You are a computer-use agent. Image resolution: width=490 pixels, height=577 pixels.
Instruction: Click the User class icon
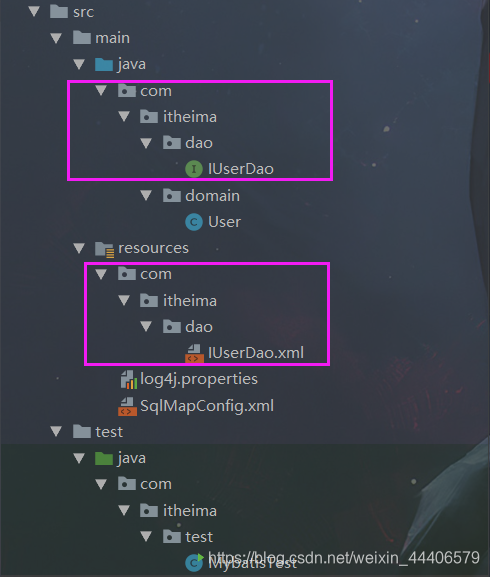click(x=194, y=222)
